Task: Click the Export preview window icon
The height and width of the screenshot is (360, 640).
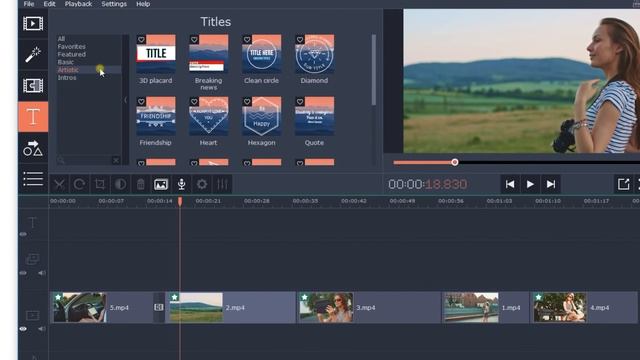Action: click(623, 184)
